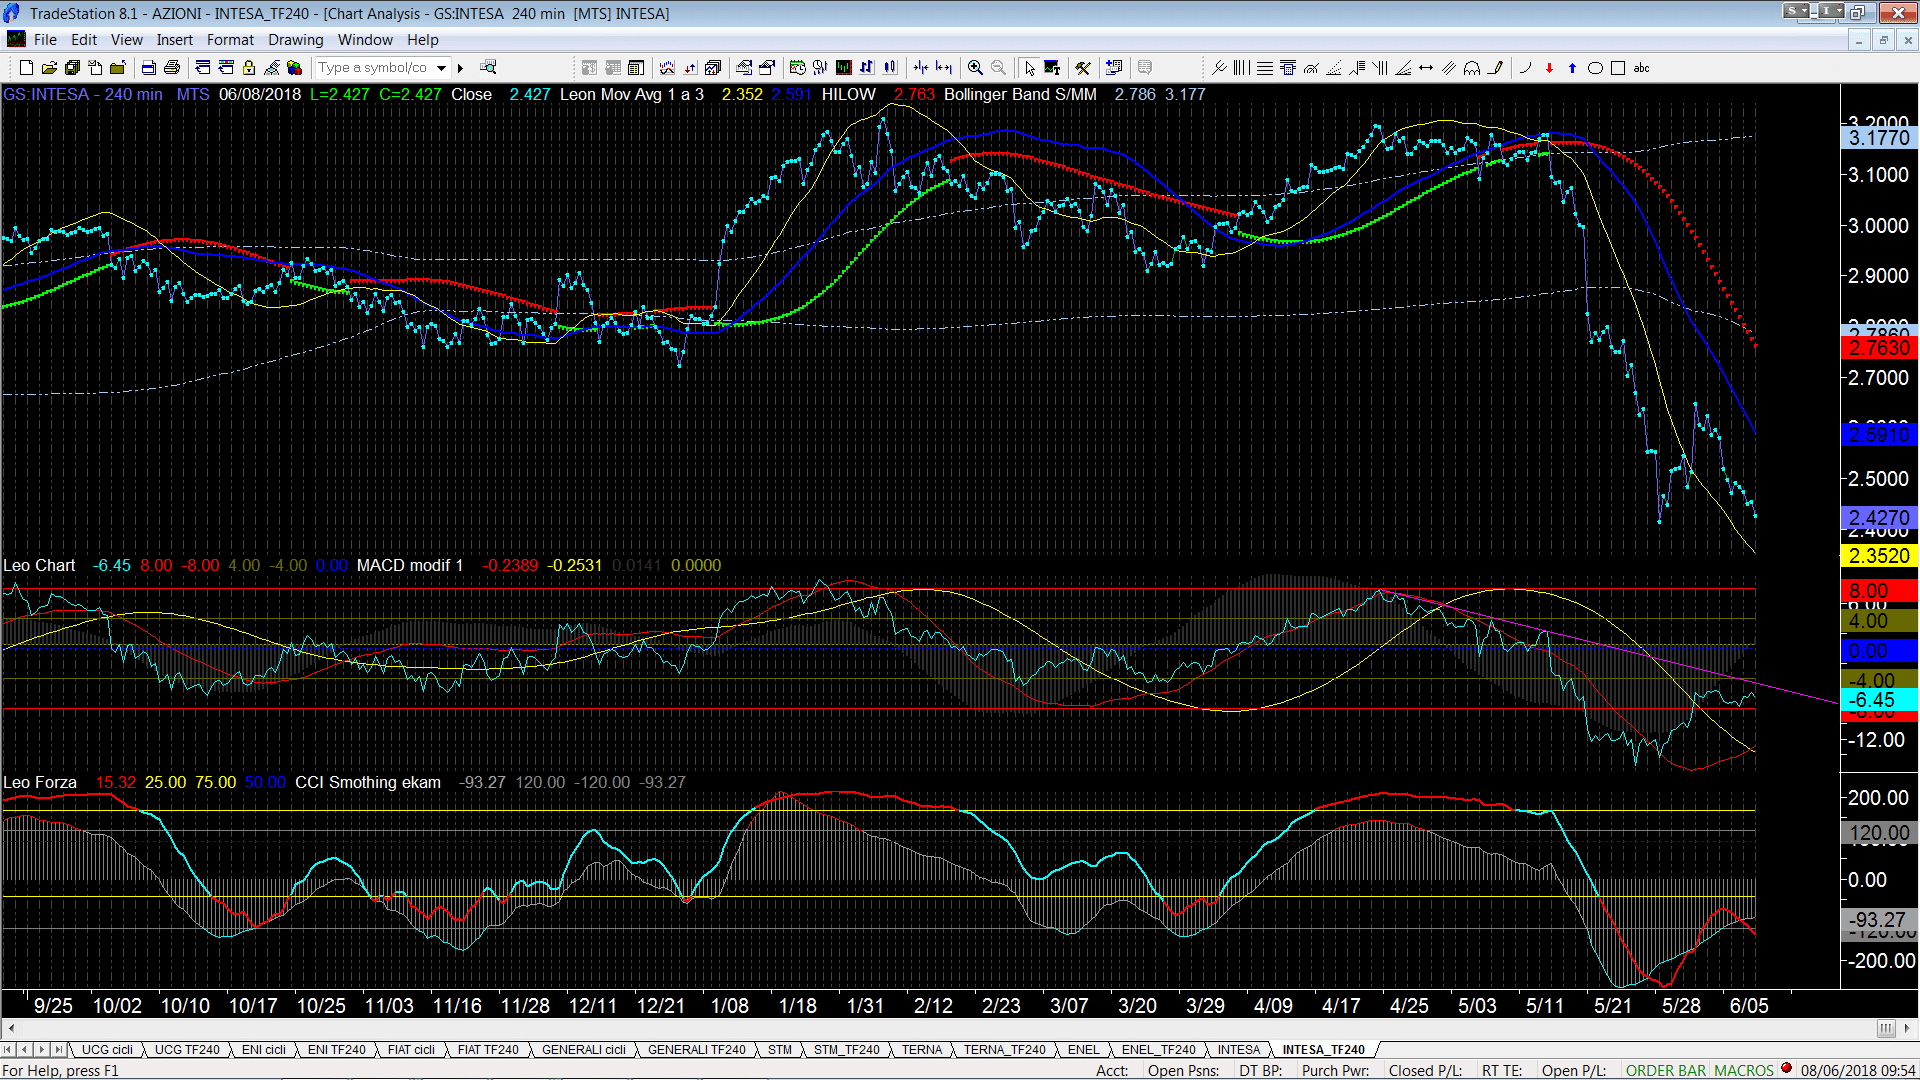Create a new window with New icon
The width and height of the screenshot is (1920, 1080).
[x=26, y=68]
